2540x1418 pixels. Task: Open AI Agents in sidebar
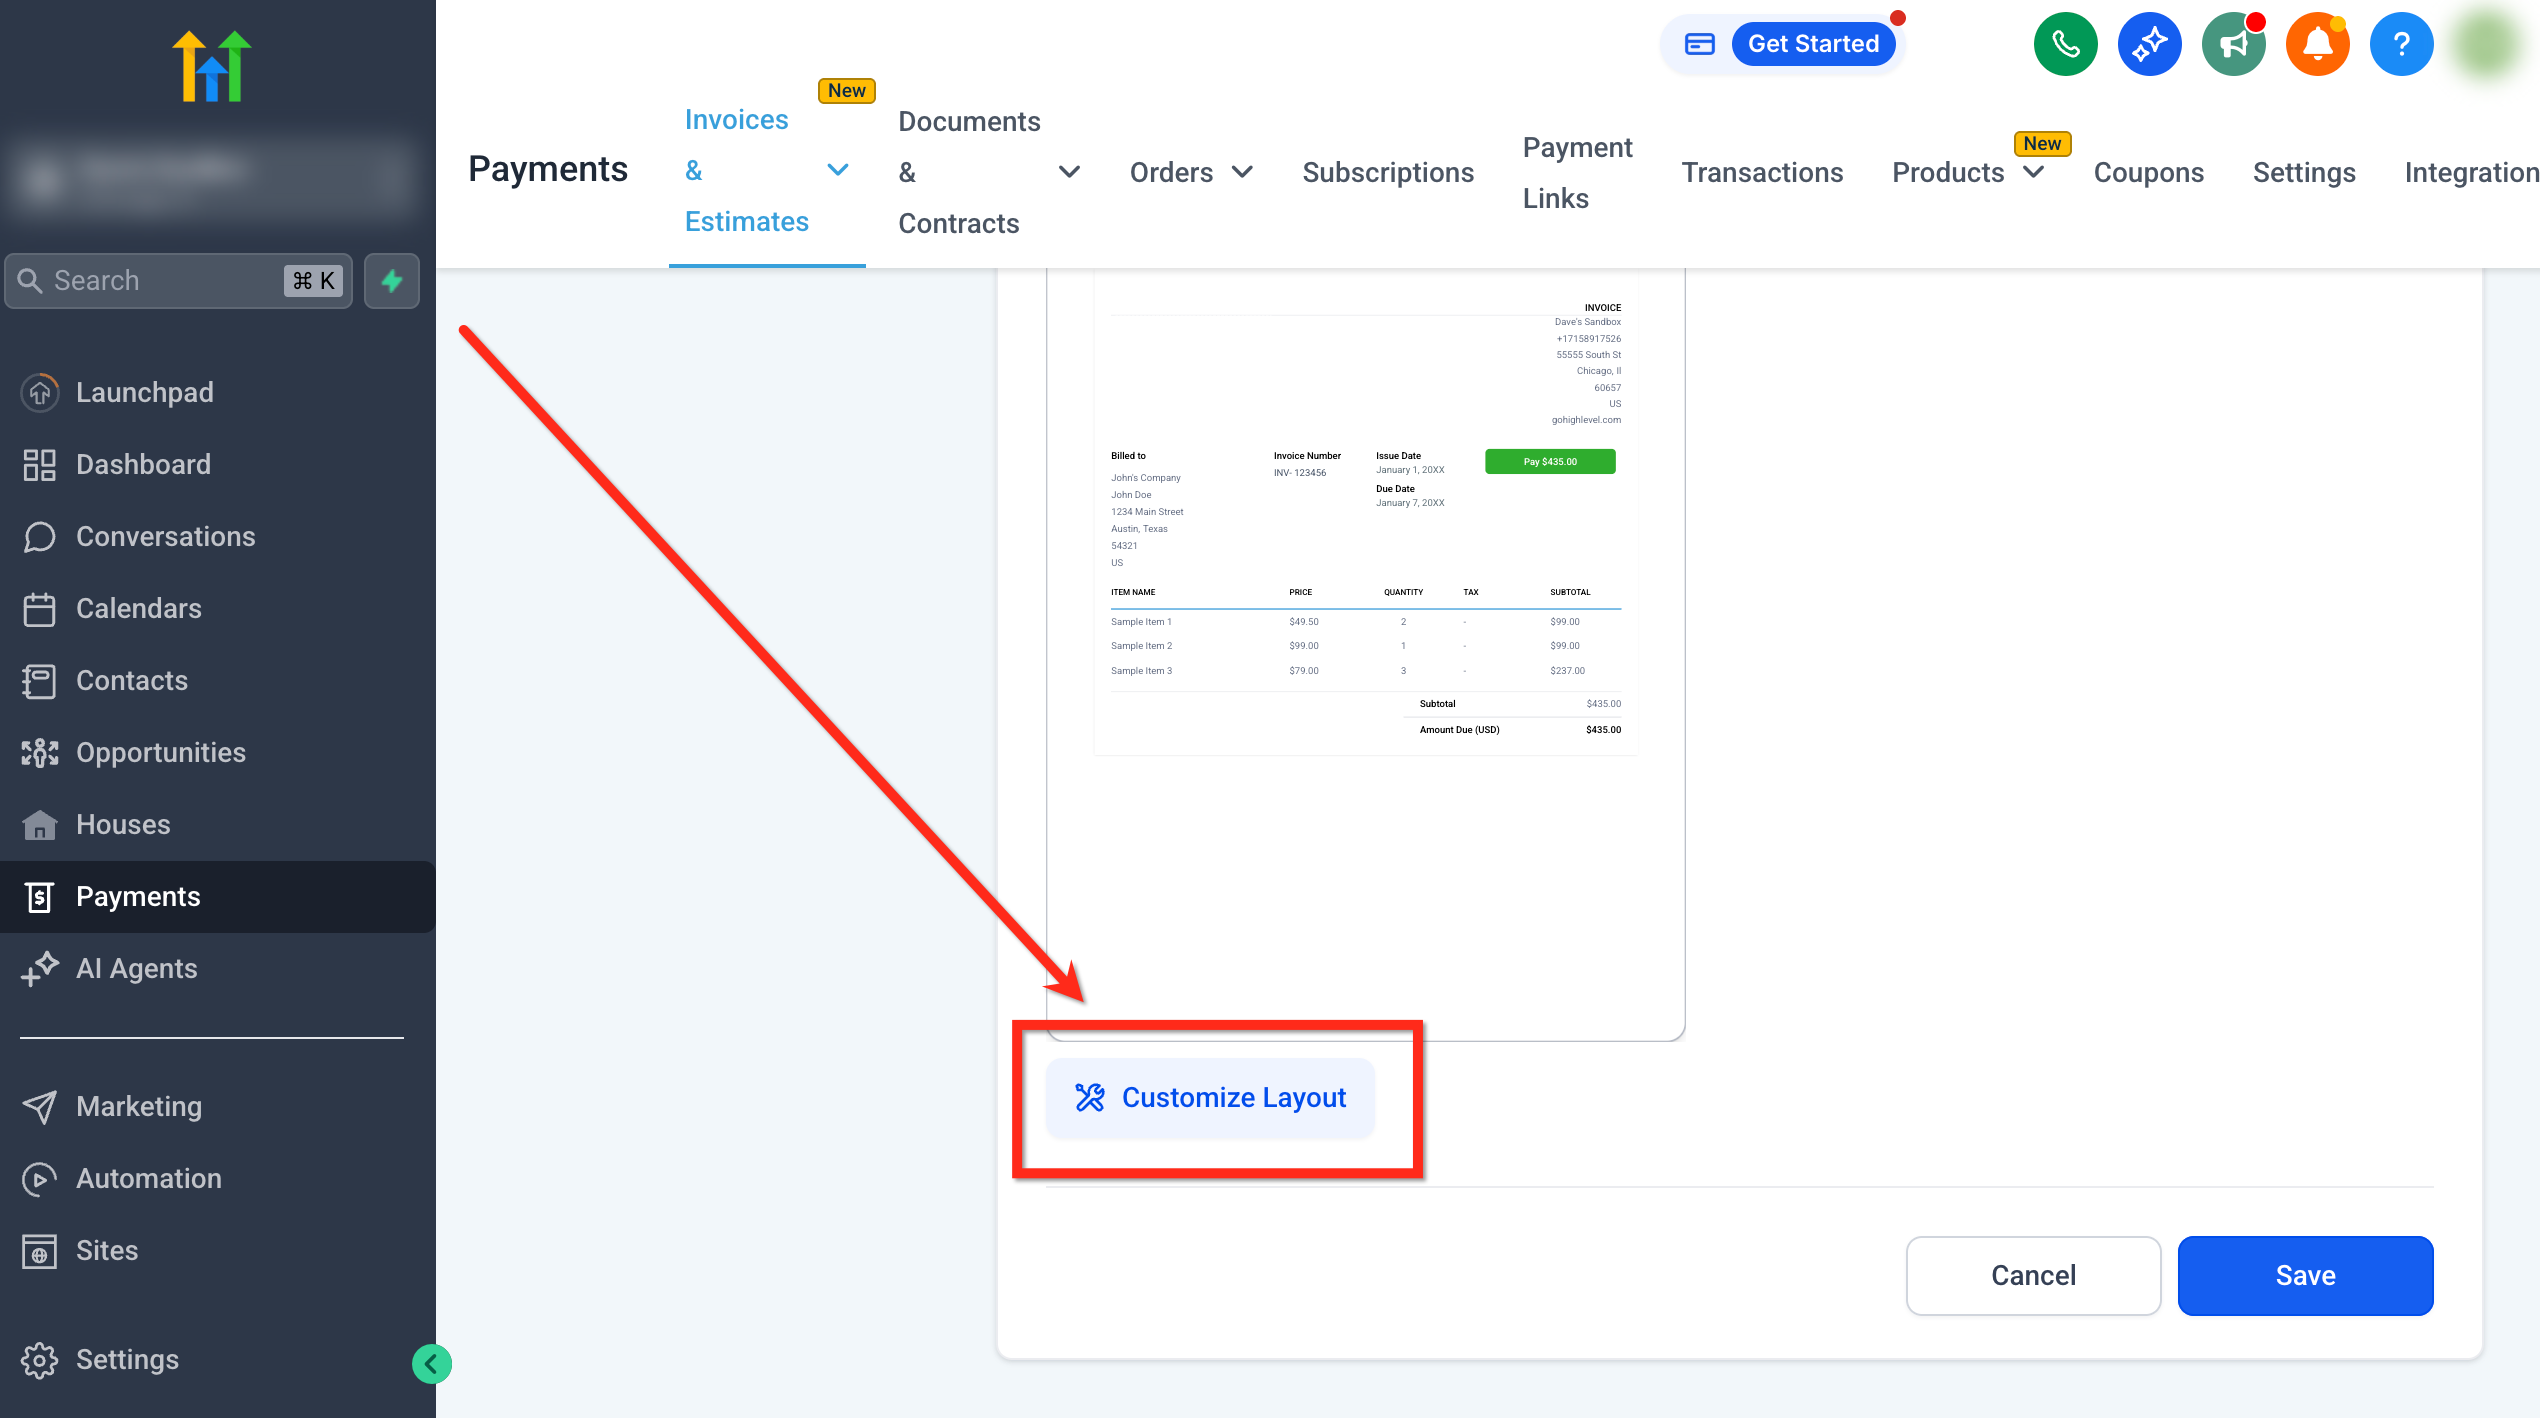pos(136,968)
